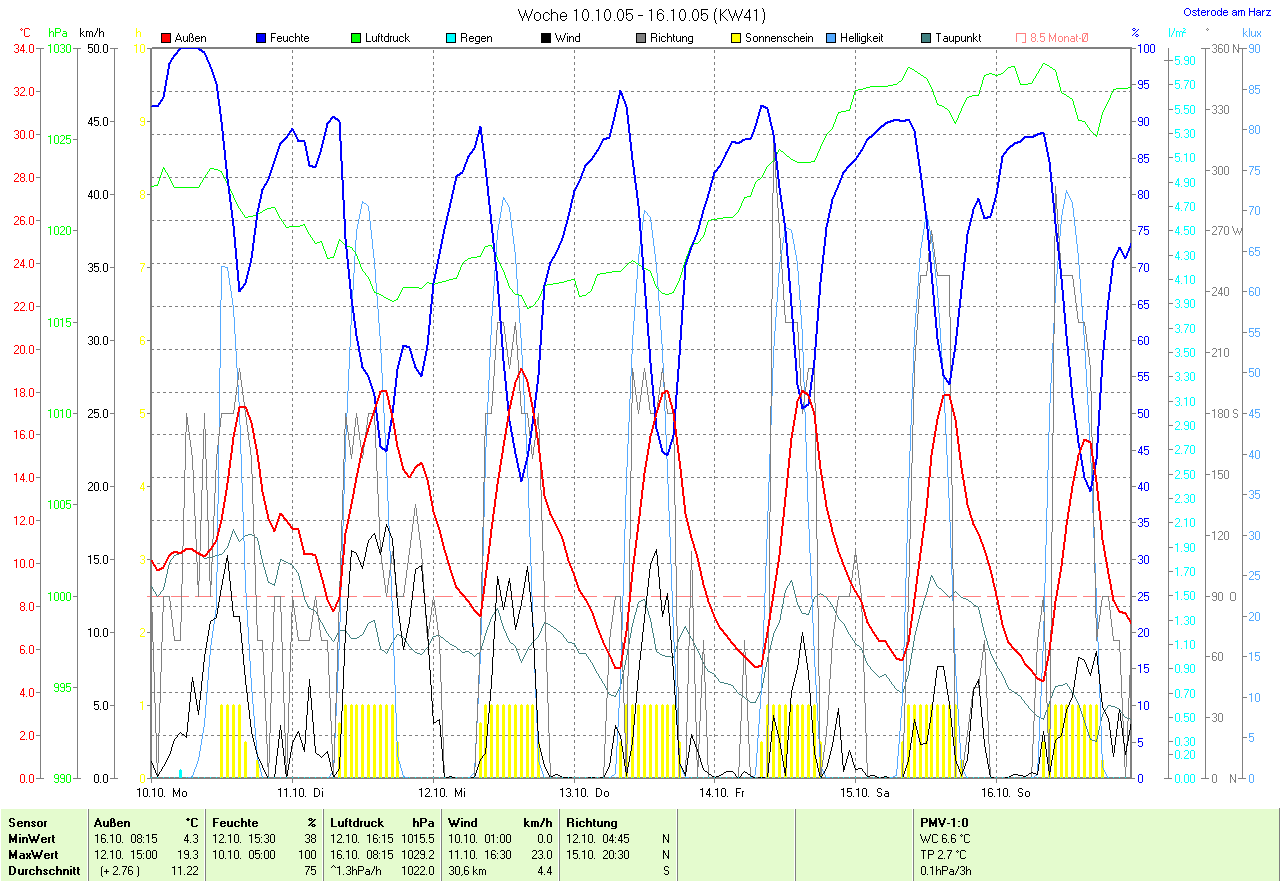Image resolution: width=1280 pixels, height=881 pixels.
Task: Select the 16.10. So date marker
Action: click(1007, 792)
